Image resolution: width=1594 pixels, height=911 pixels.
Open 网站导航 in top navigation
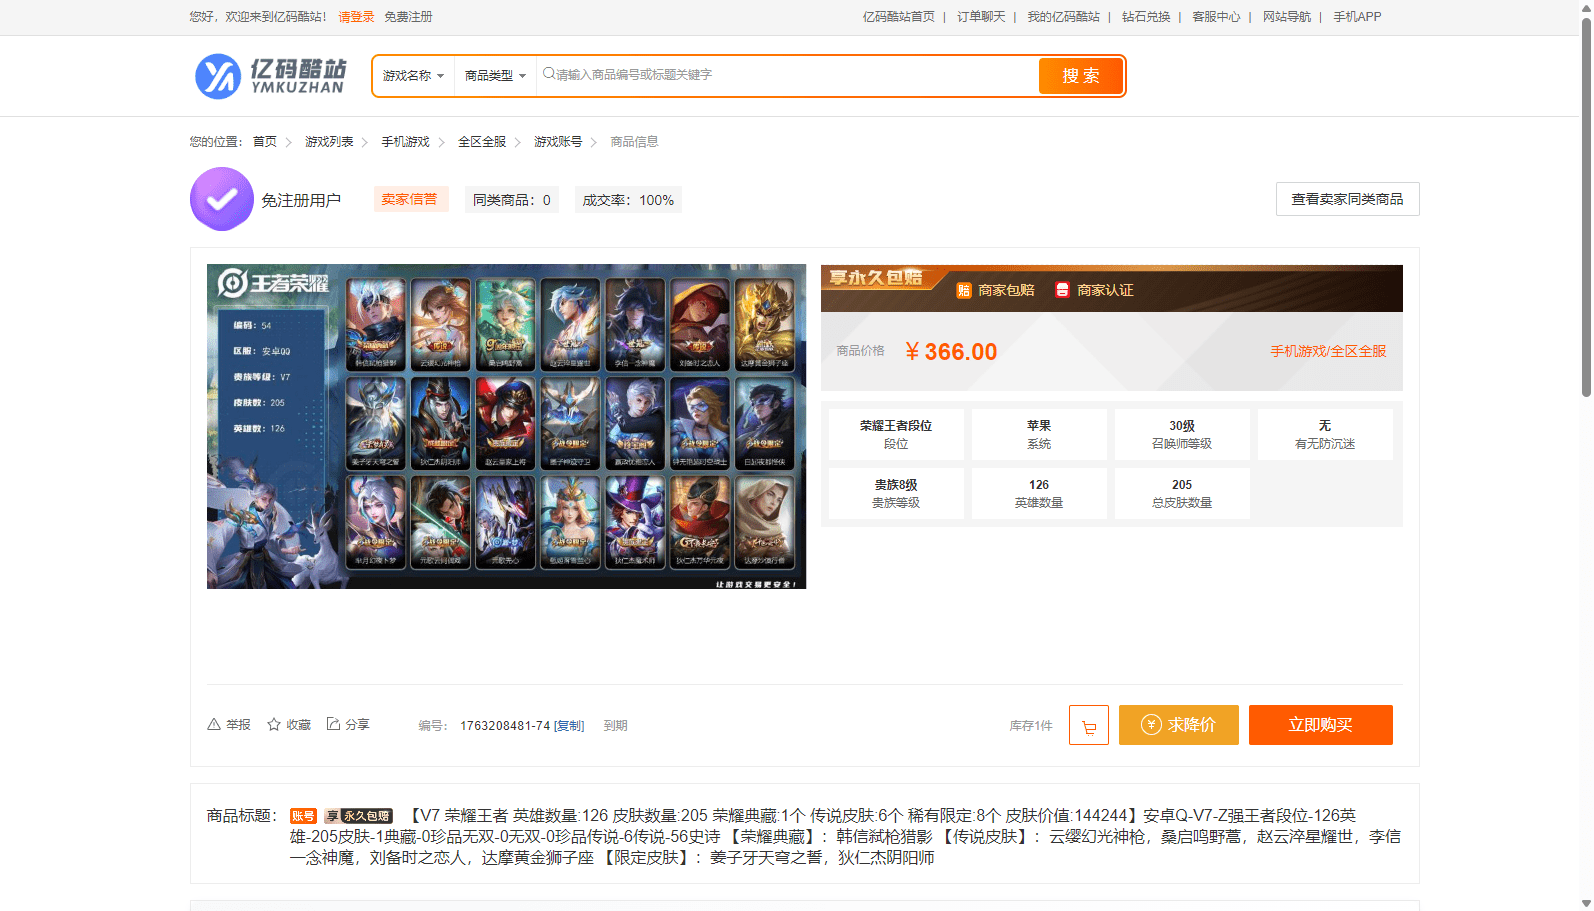1287,17
